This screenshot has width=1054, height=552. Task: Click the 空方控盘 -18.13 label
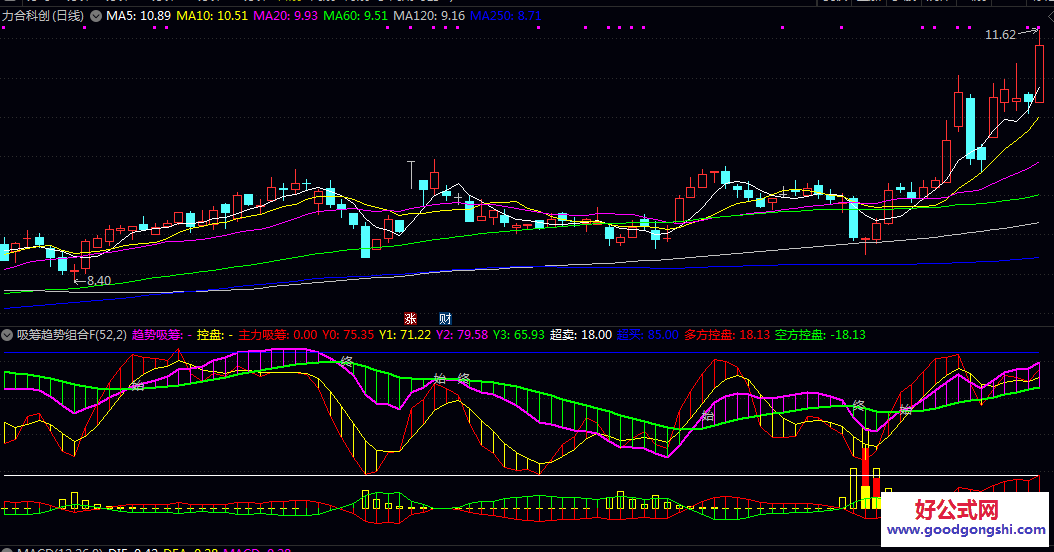coord(820,335)
